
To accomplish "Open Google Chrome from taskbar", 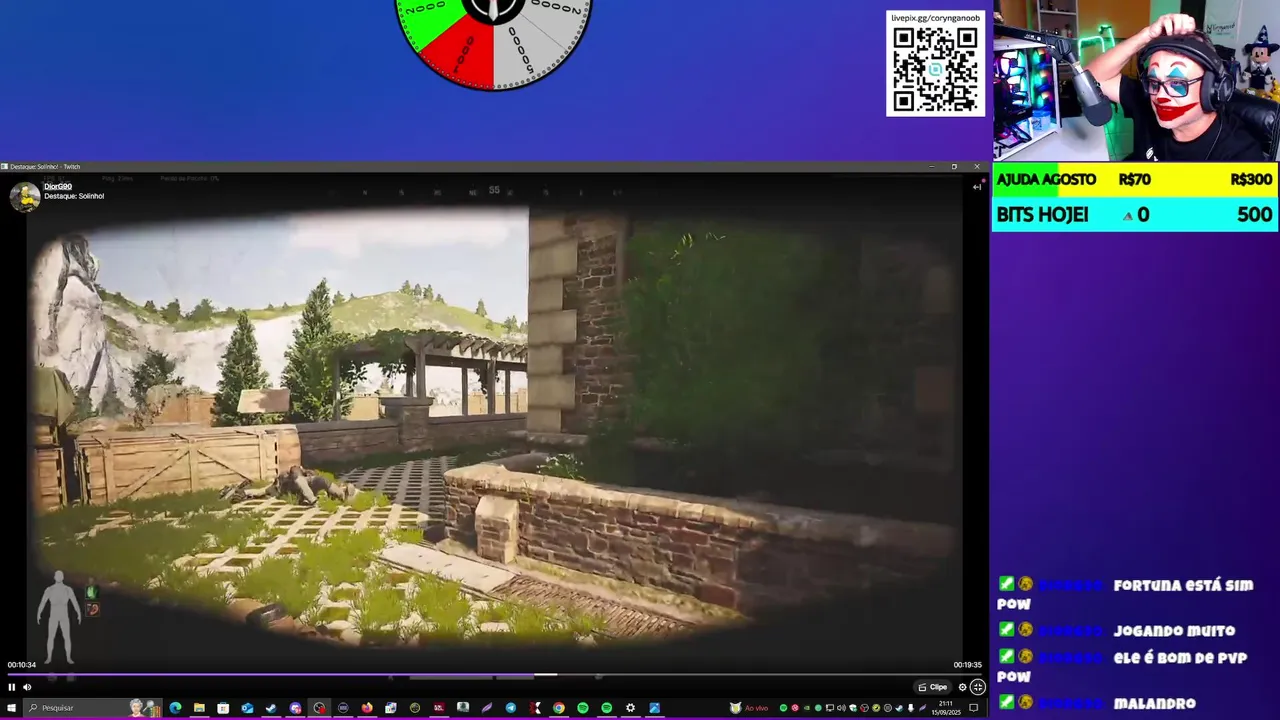I will 559,708.
